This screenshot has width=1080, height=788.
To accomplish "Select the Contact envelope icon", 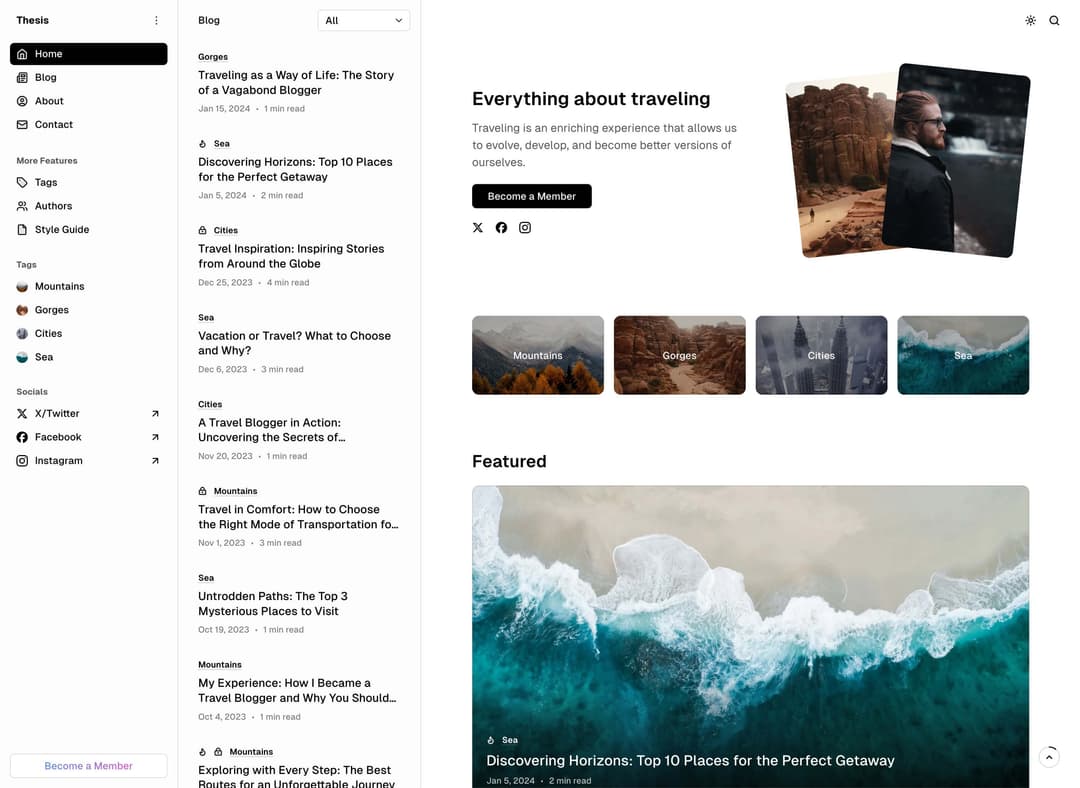I will click(22, 124).
